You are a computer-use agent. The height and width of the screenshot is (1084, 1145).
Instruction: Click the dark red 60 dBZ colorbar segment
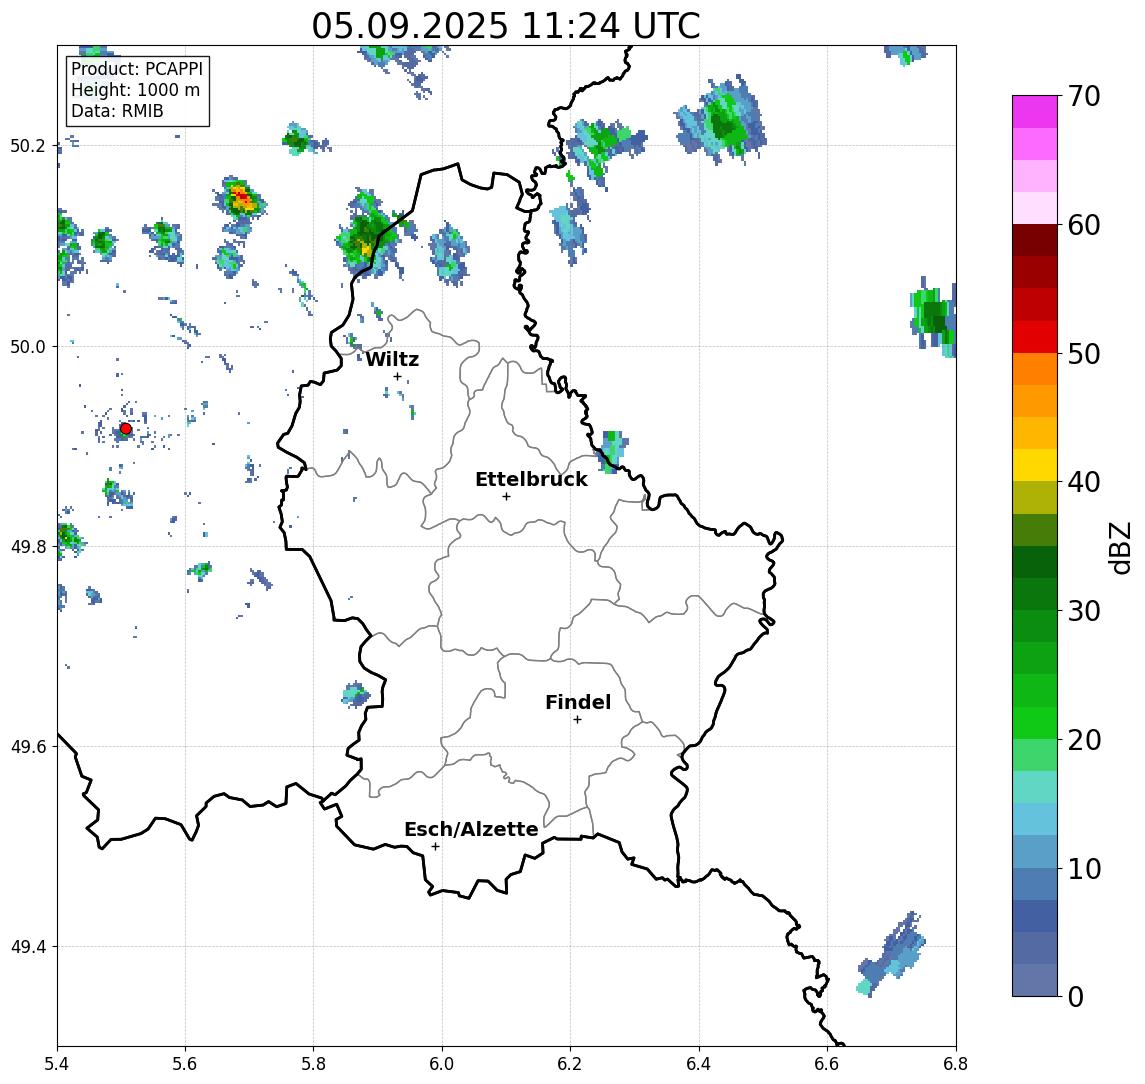(x=1035, y=240)
